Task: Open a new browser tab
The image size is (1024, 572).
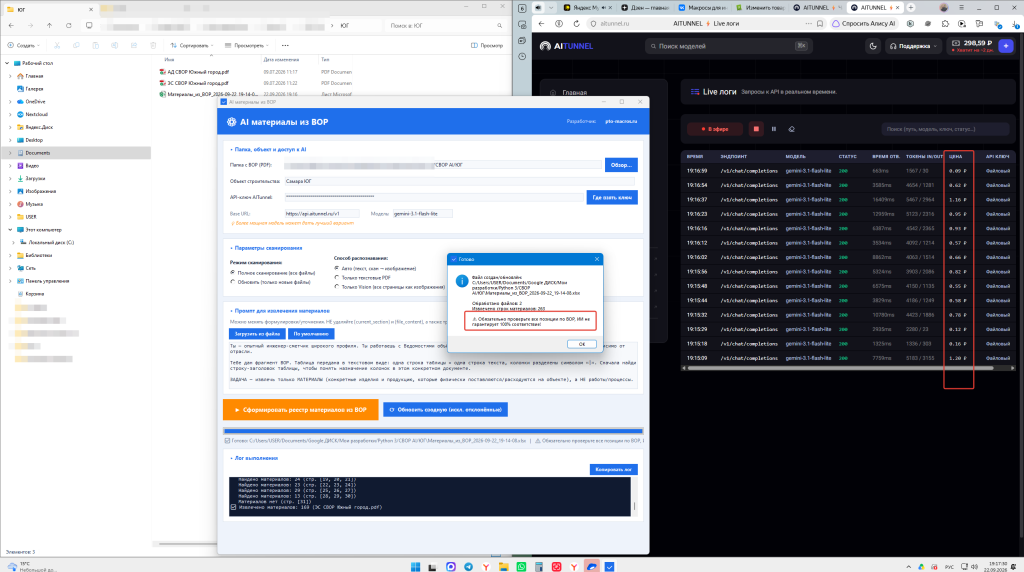Action: tap(911, 8)
